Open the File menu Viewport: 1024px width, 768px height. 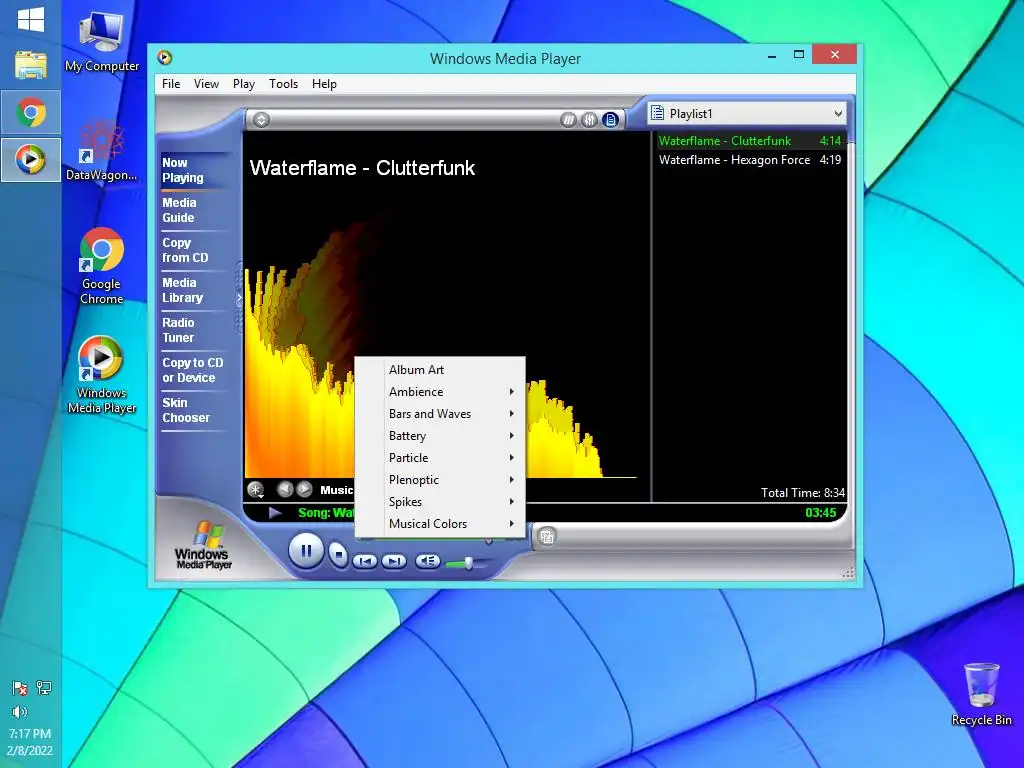click(x=171, y=84)
